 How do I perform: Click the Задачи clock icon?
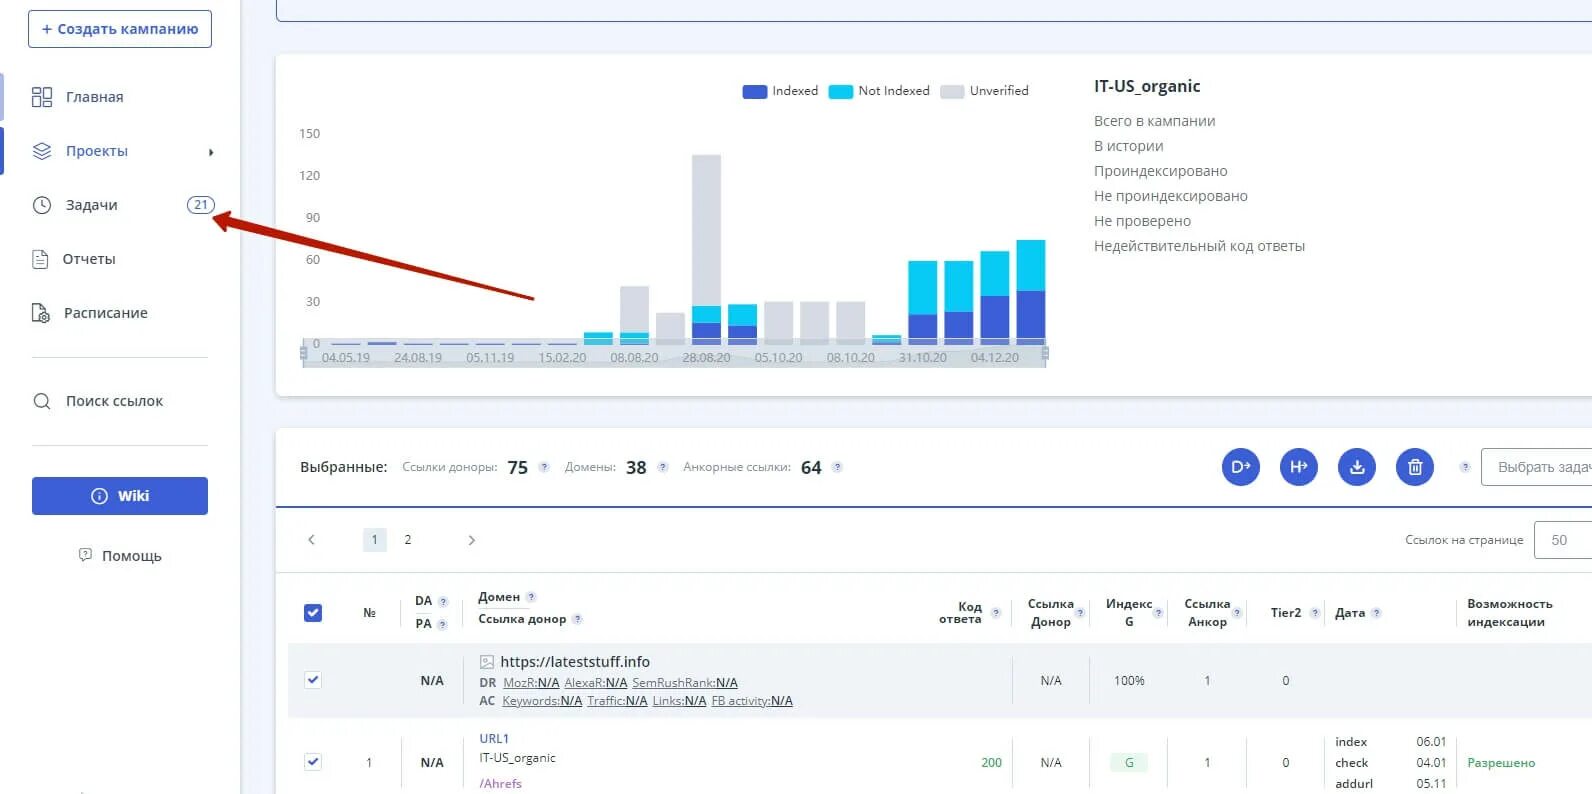point(42,205)
